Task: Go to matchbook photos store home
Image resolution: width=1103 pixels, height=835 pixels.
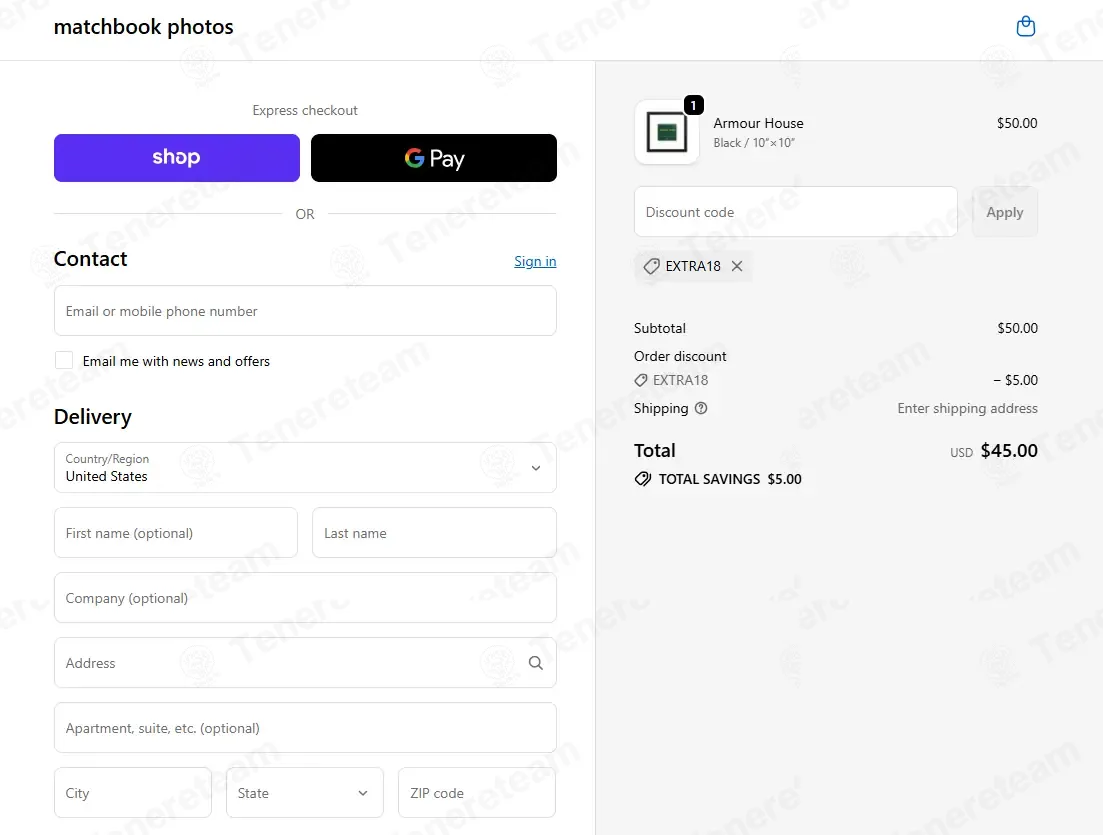Action: [x=144, y=27]
